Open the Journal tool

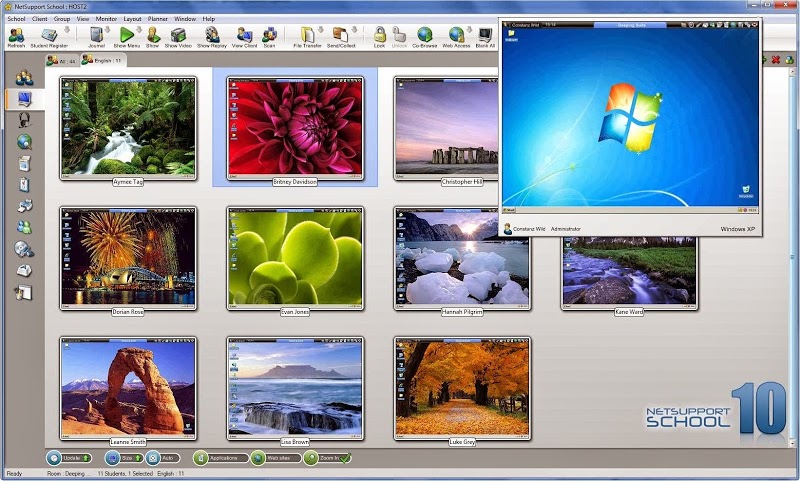[96, 37]
